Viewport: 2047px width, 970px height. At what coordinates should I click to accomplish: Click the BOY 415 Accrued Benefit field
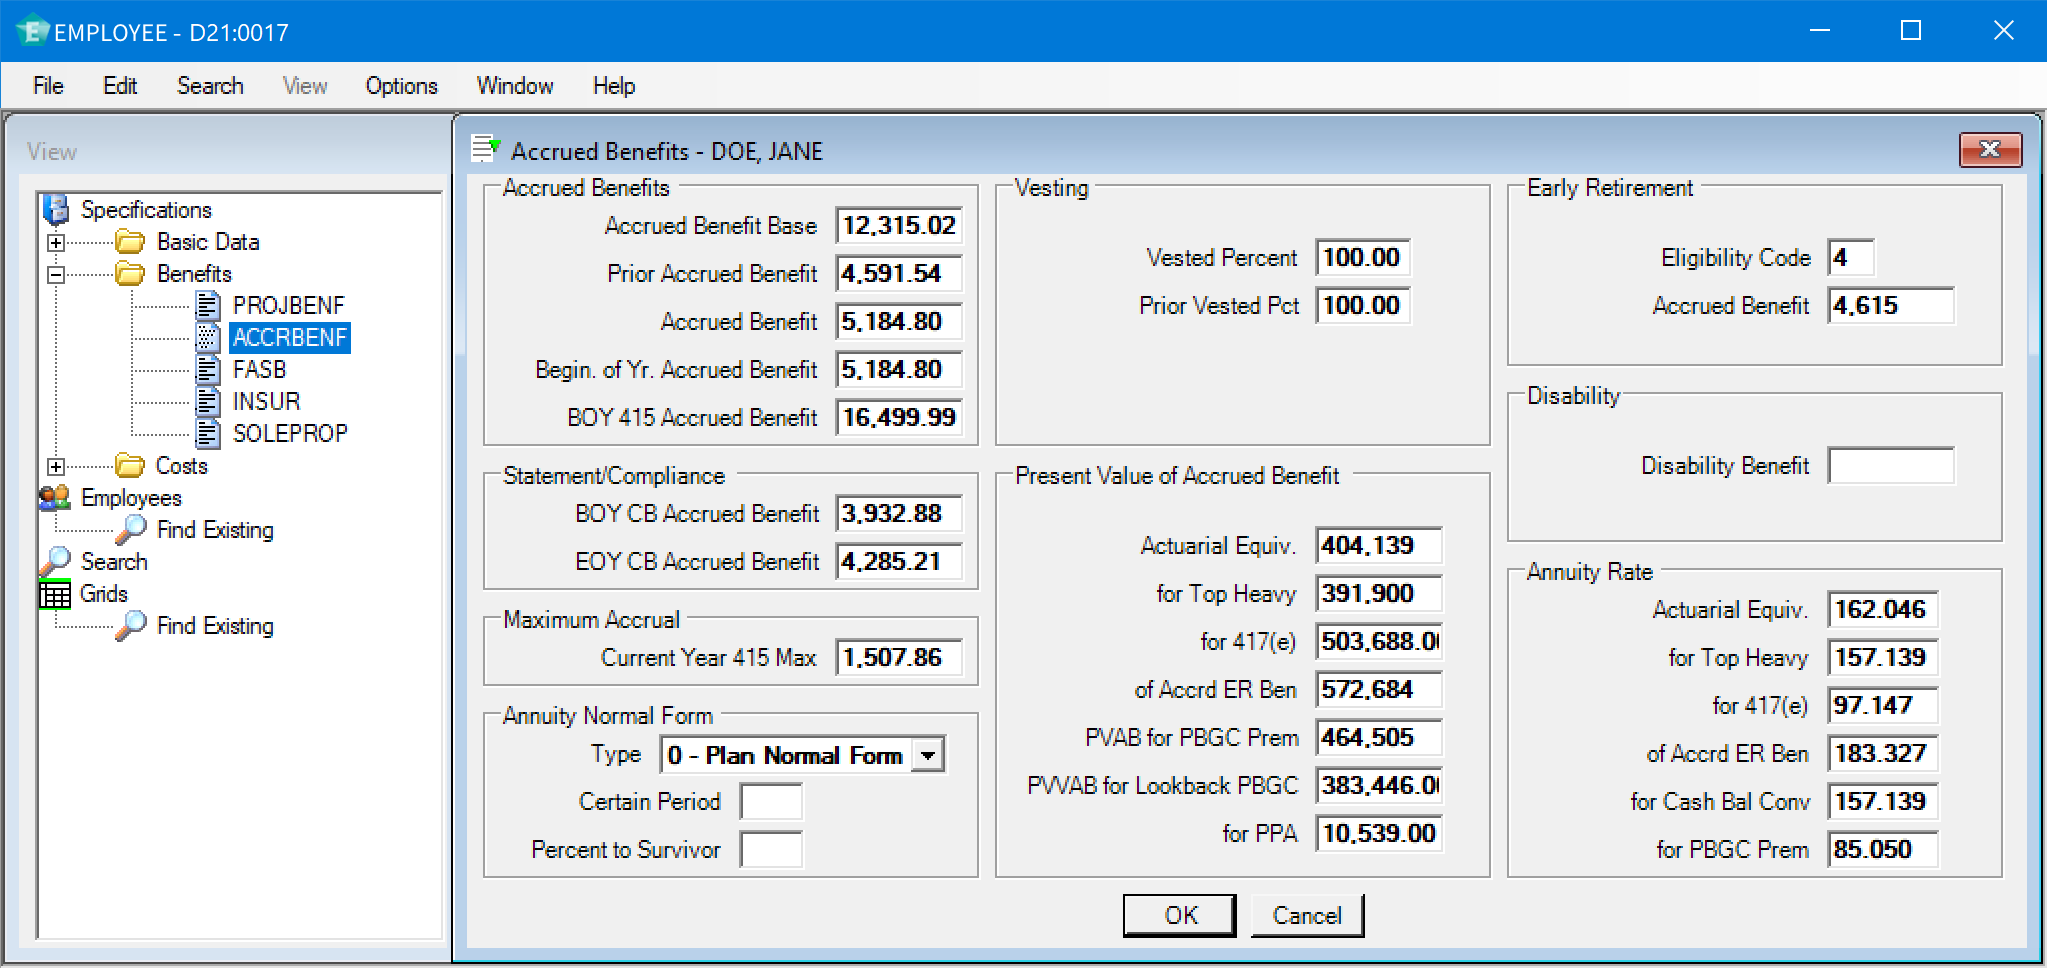[899, 417]
